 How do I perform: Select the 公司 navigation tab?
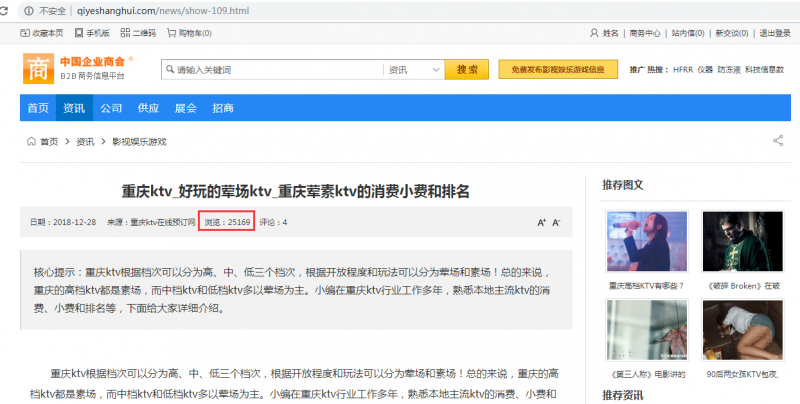coord(111,108)
